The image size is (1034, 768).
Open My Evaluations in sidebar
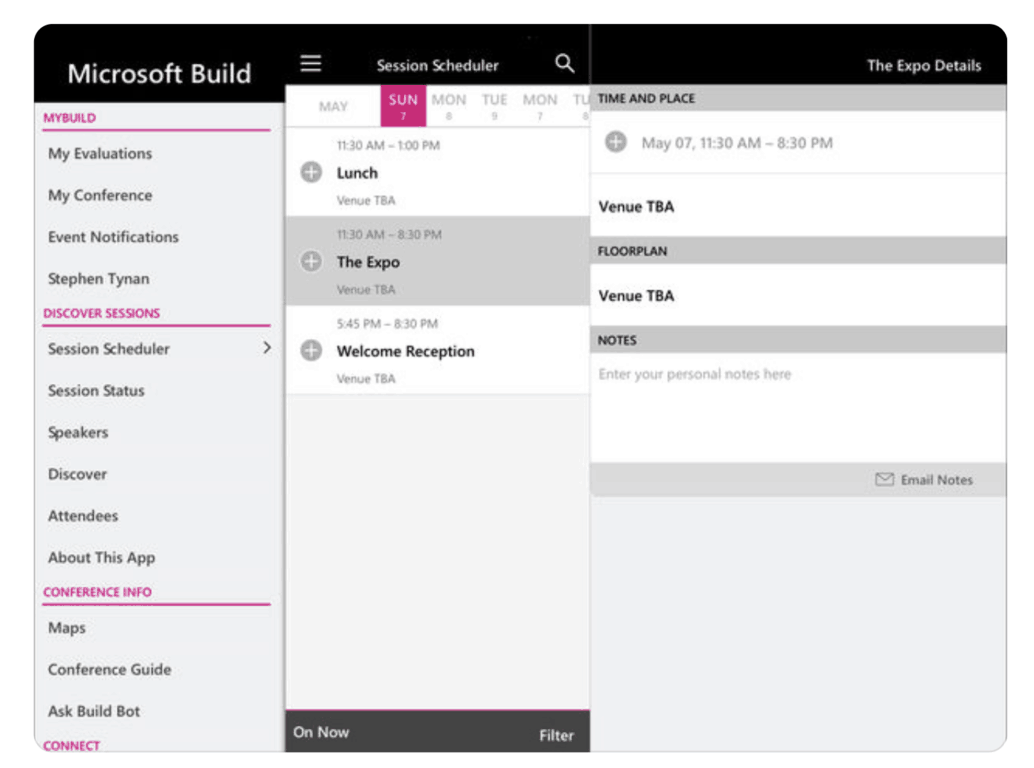(x=100, y=154)
